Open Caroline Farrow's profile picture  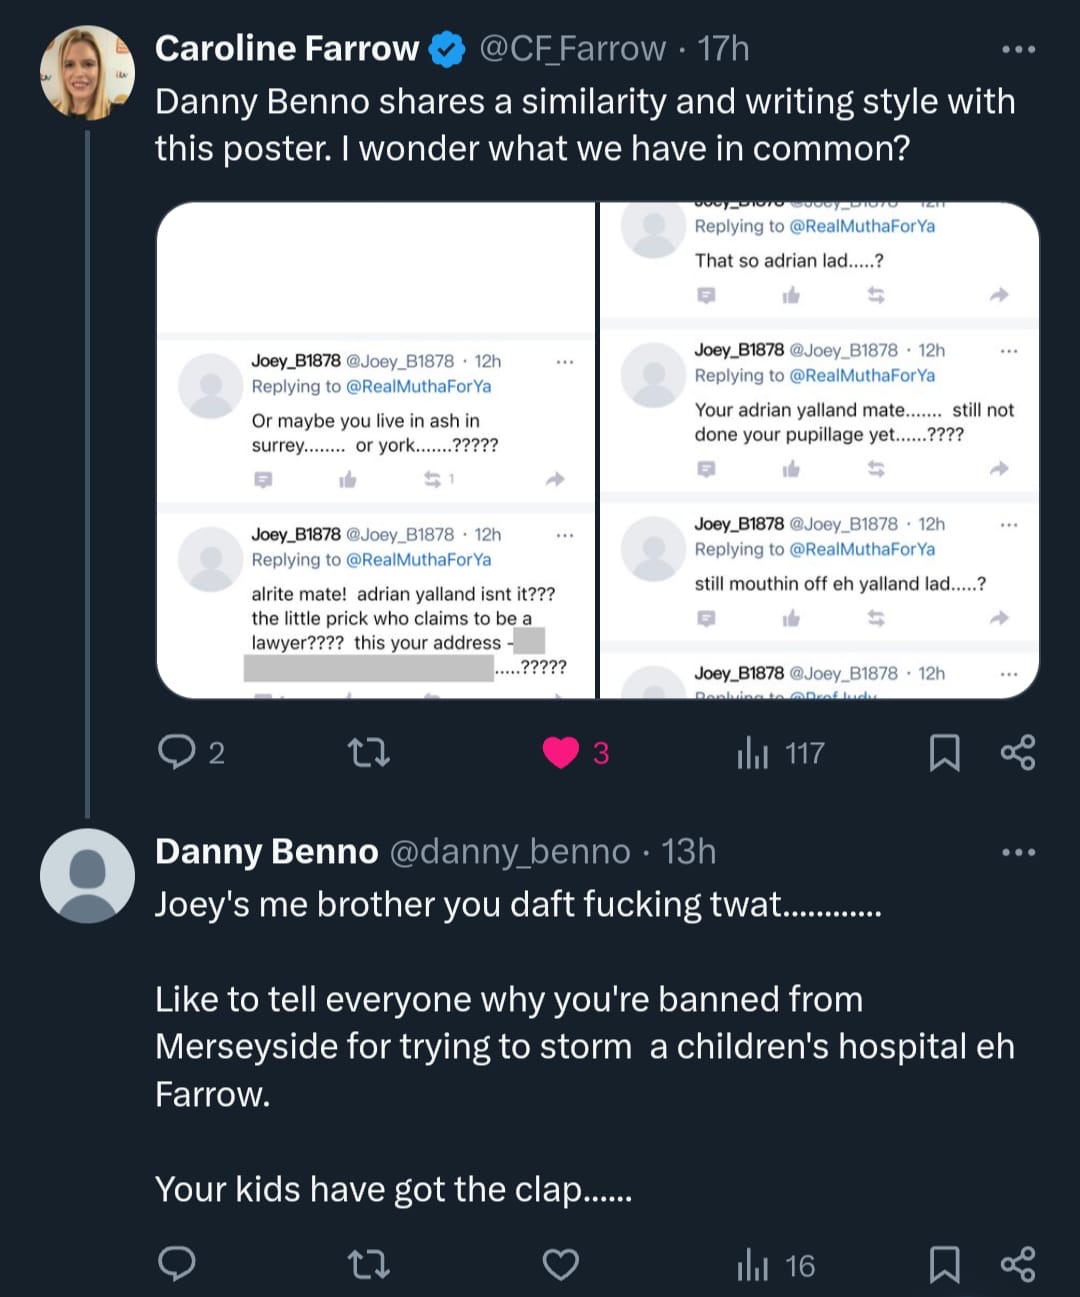point(87,73)
